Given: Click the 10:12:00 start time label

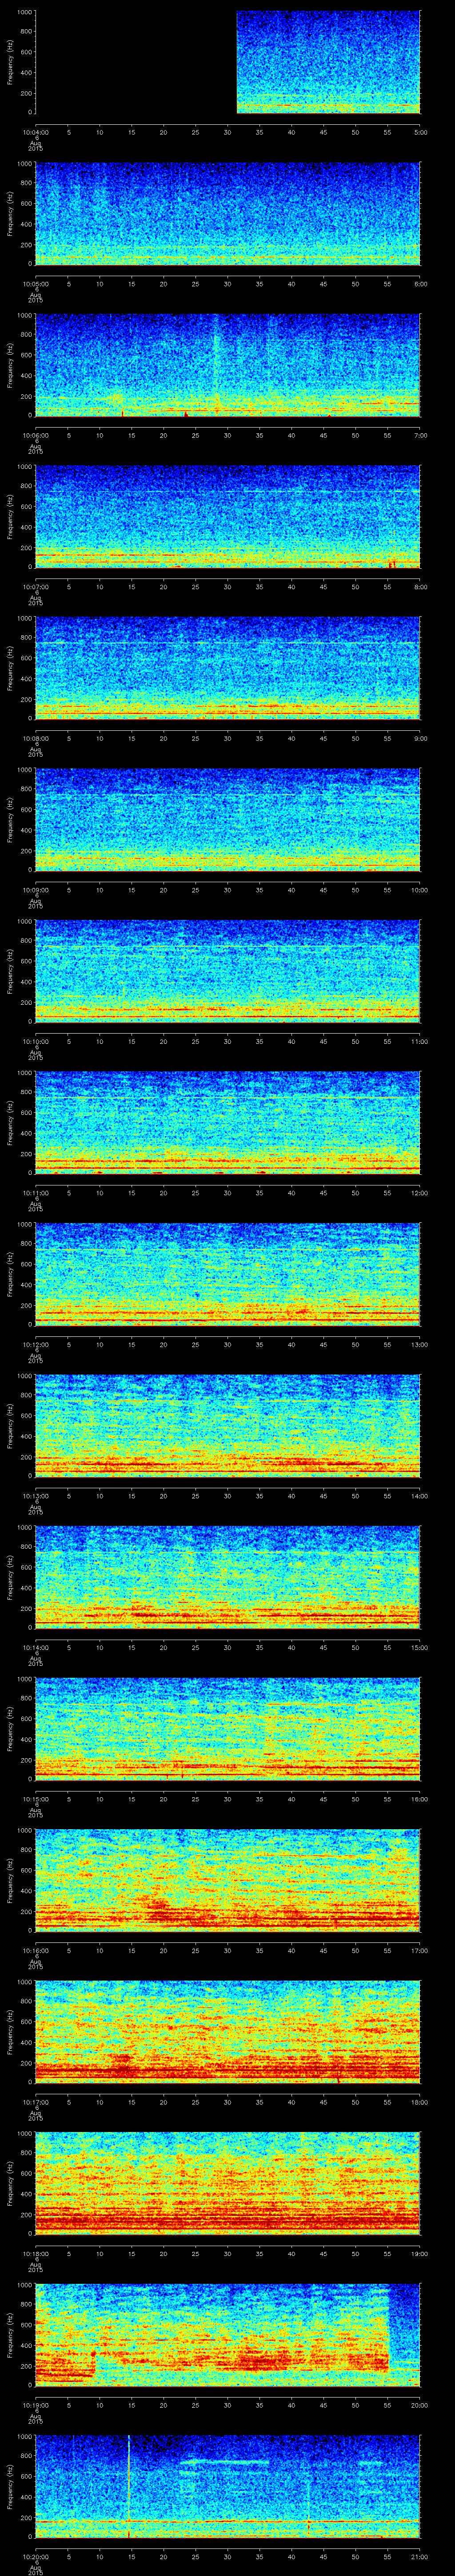Looking at the screenshot, I should (35, 1344).
